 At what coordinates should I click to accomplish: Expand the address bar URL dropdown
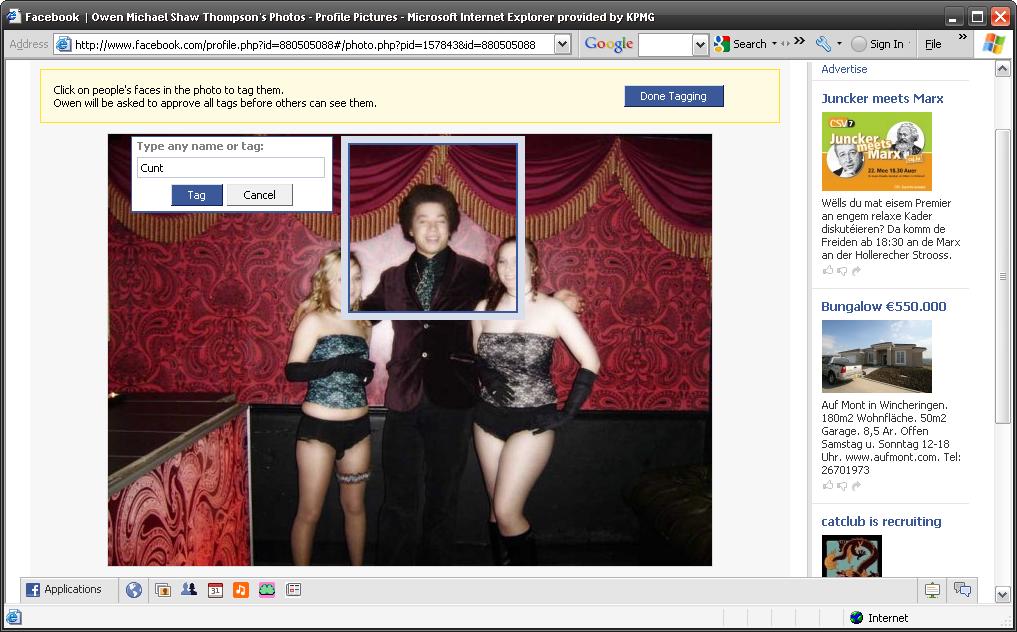point(562,44)
